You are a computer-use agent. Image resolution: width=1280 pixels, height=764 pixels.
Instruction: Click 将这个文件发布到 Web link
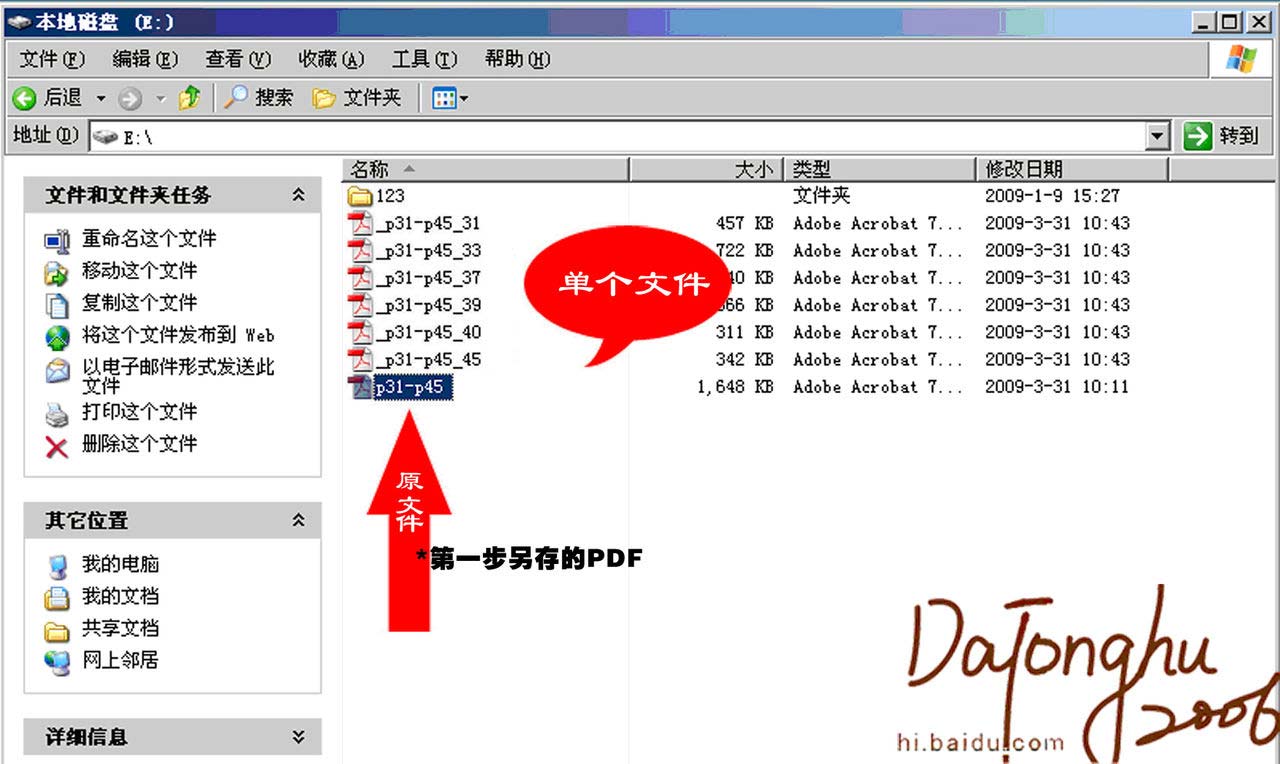178,335
